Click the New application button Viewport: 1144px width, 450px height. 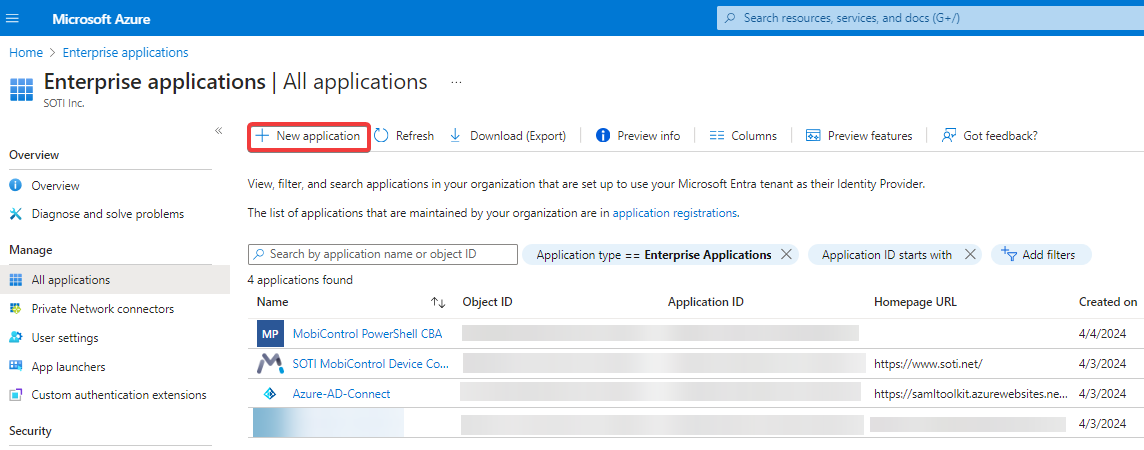click(x=309, y=136)
